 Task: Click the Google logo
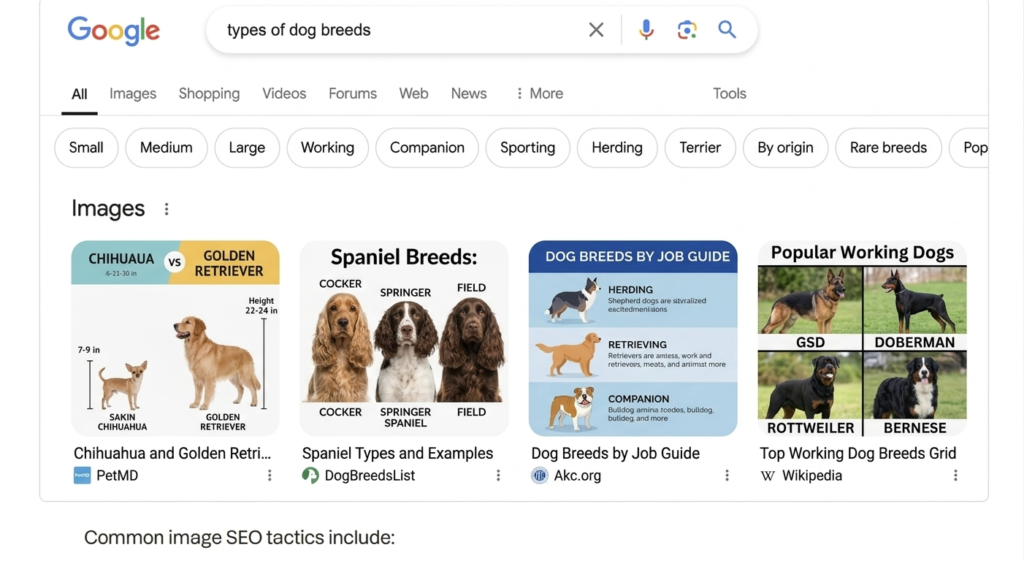coord(114,30)
